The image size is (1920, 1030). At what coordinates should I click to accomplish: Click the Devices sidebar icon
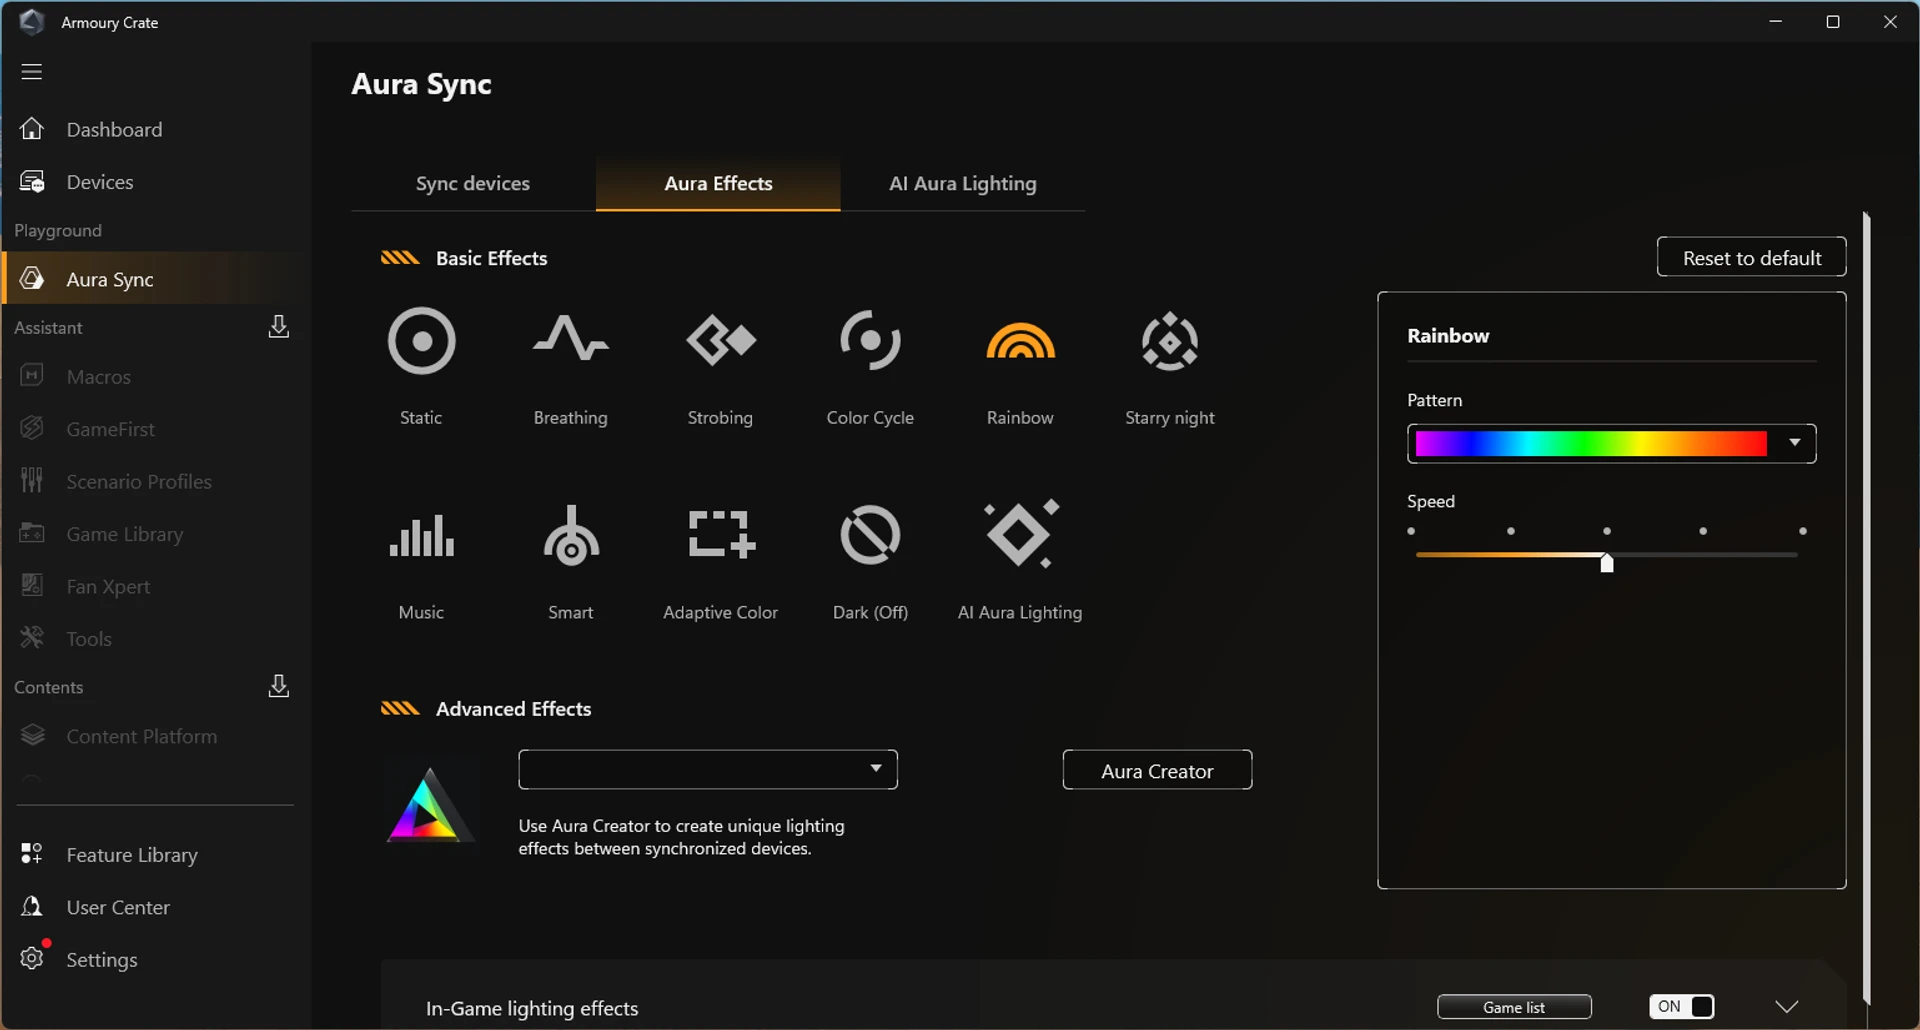pos(32,182)
